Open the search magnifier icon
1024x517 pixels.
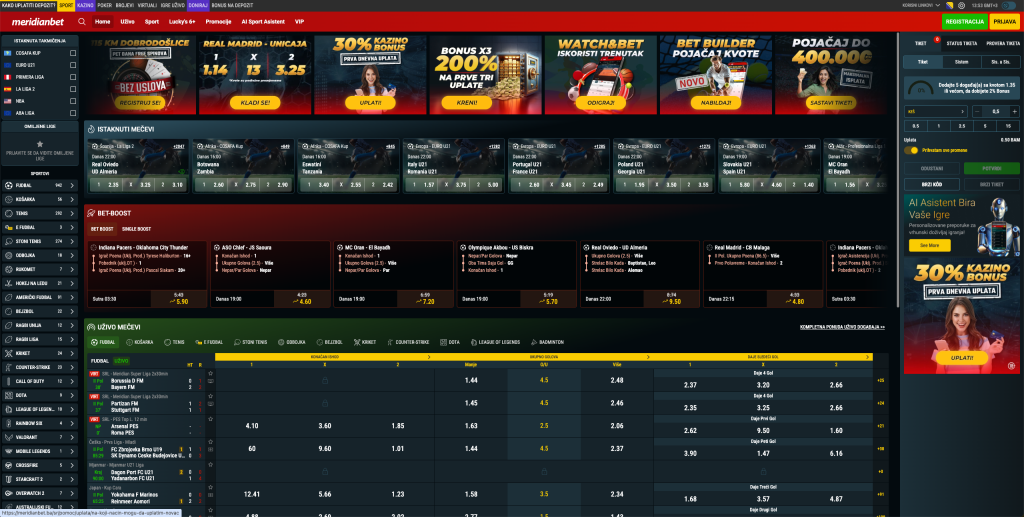[82, 22]
